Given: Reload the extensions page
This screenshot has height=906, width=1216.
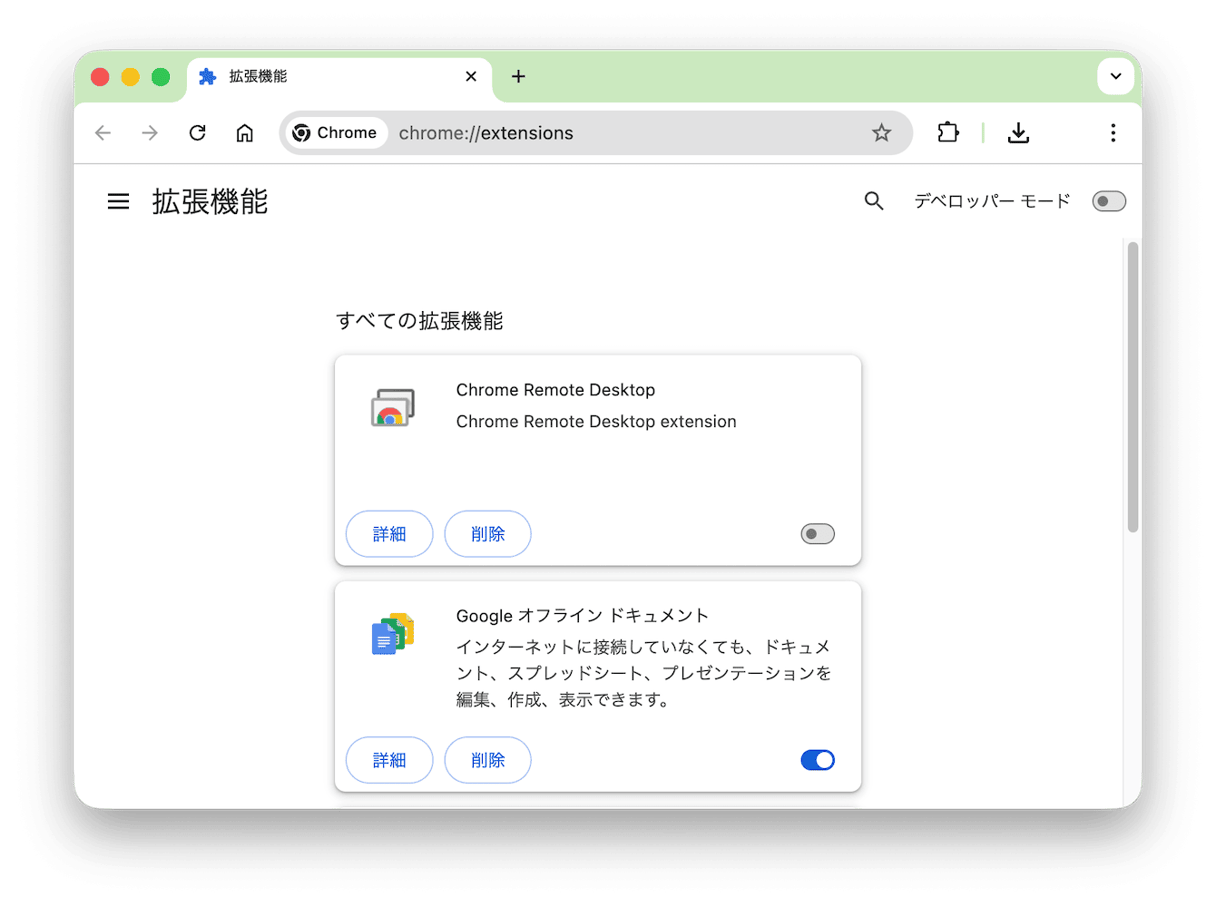Looking at the screenshot, I should tap(197, 132).
